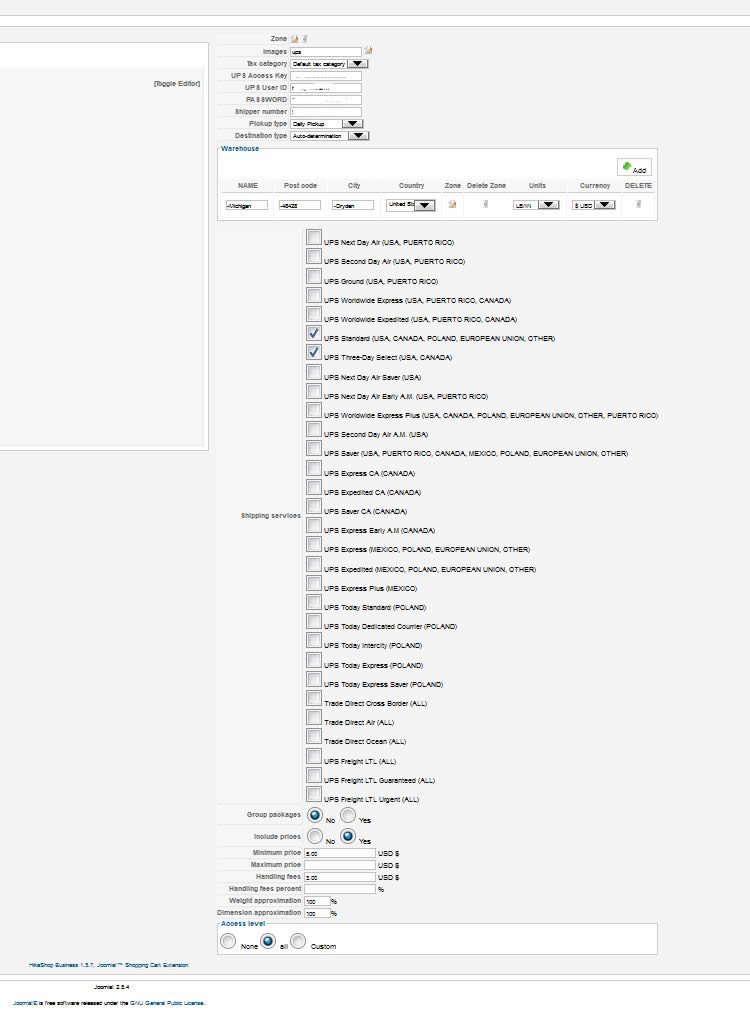Check UPS Express Early A.M (CANADA)
Viewport: 750px width, 1014px height.
tap(314, 525)
